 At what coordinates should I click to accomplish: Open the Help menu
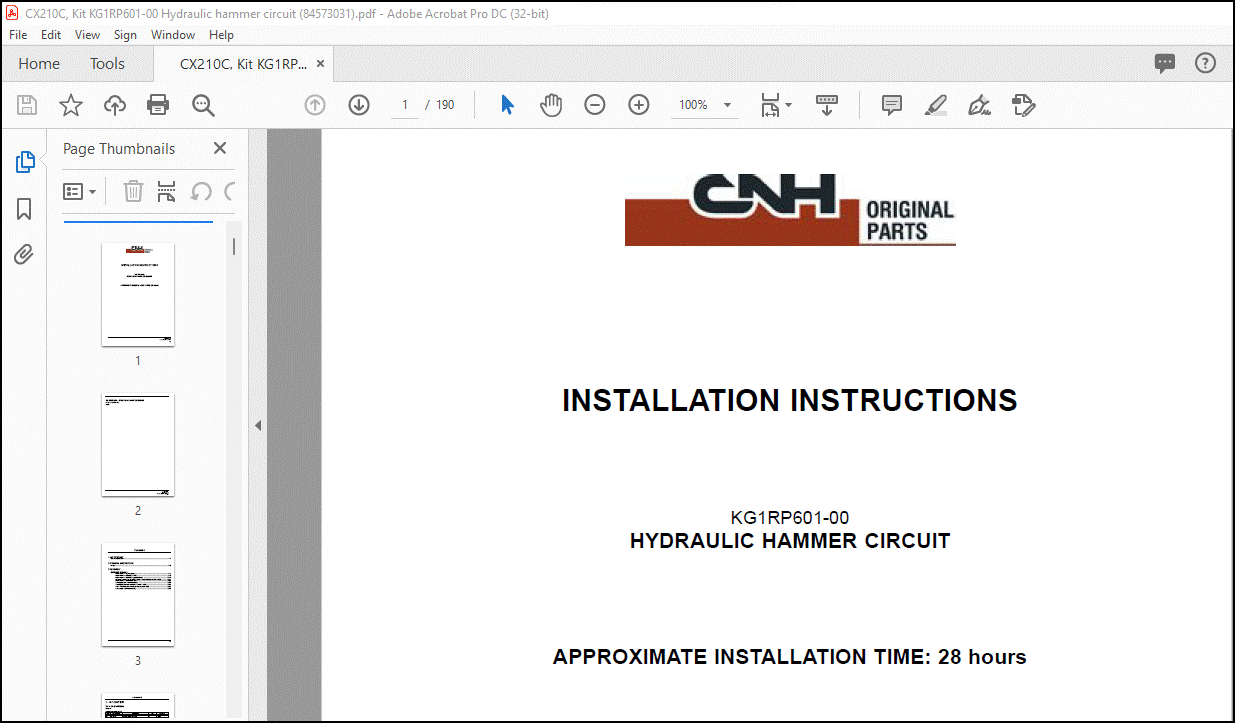[x=221, y=35]
